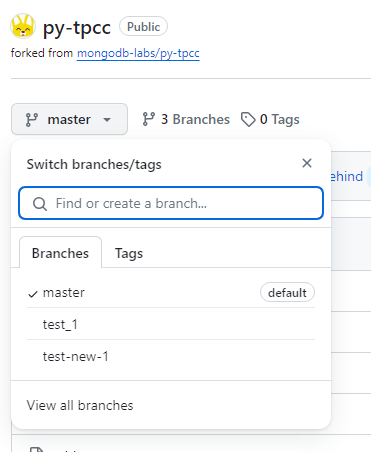
Task: Click the 3 Branches link
Action: tap(186, 119)
